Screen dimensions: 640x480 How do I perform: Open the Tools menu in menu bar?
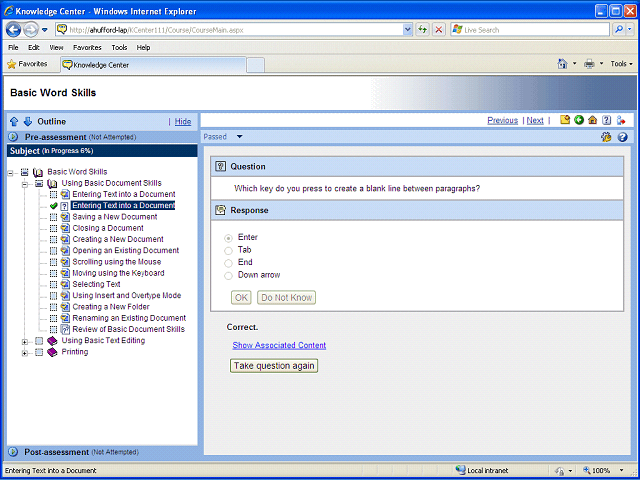pos(119,47)
